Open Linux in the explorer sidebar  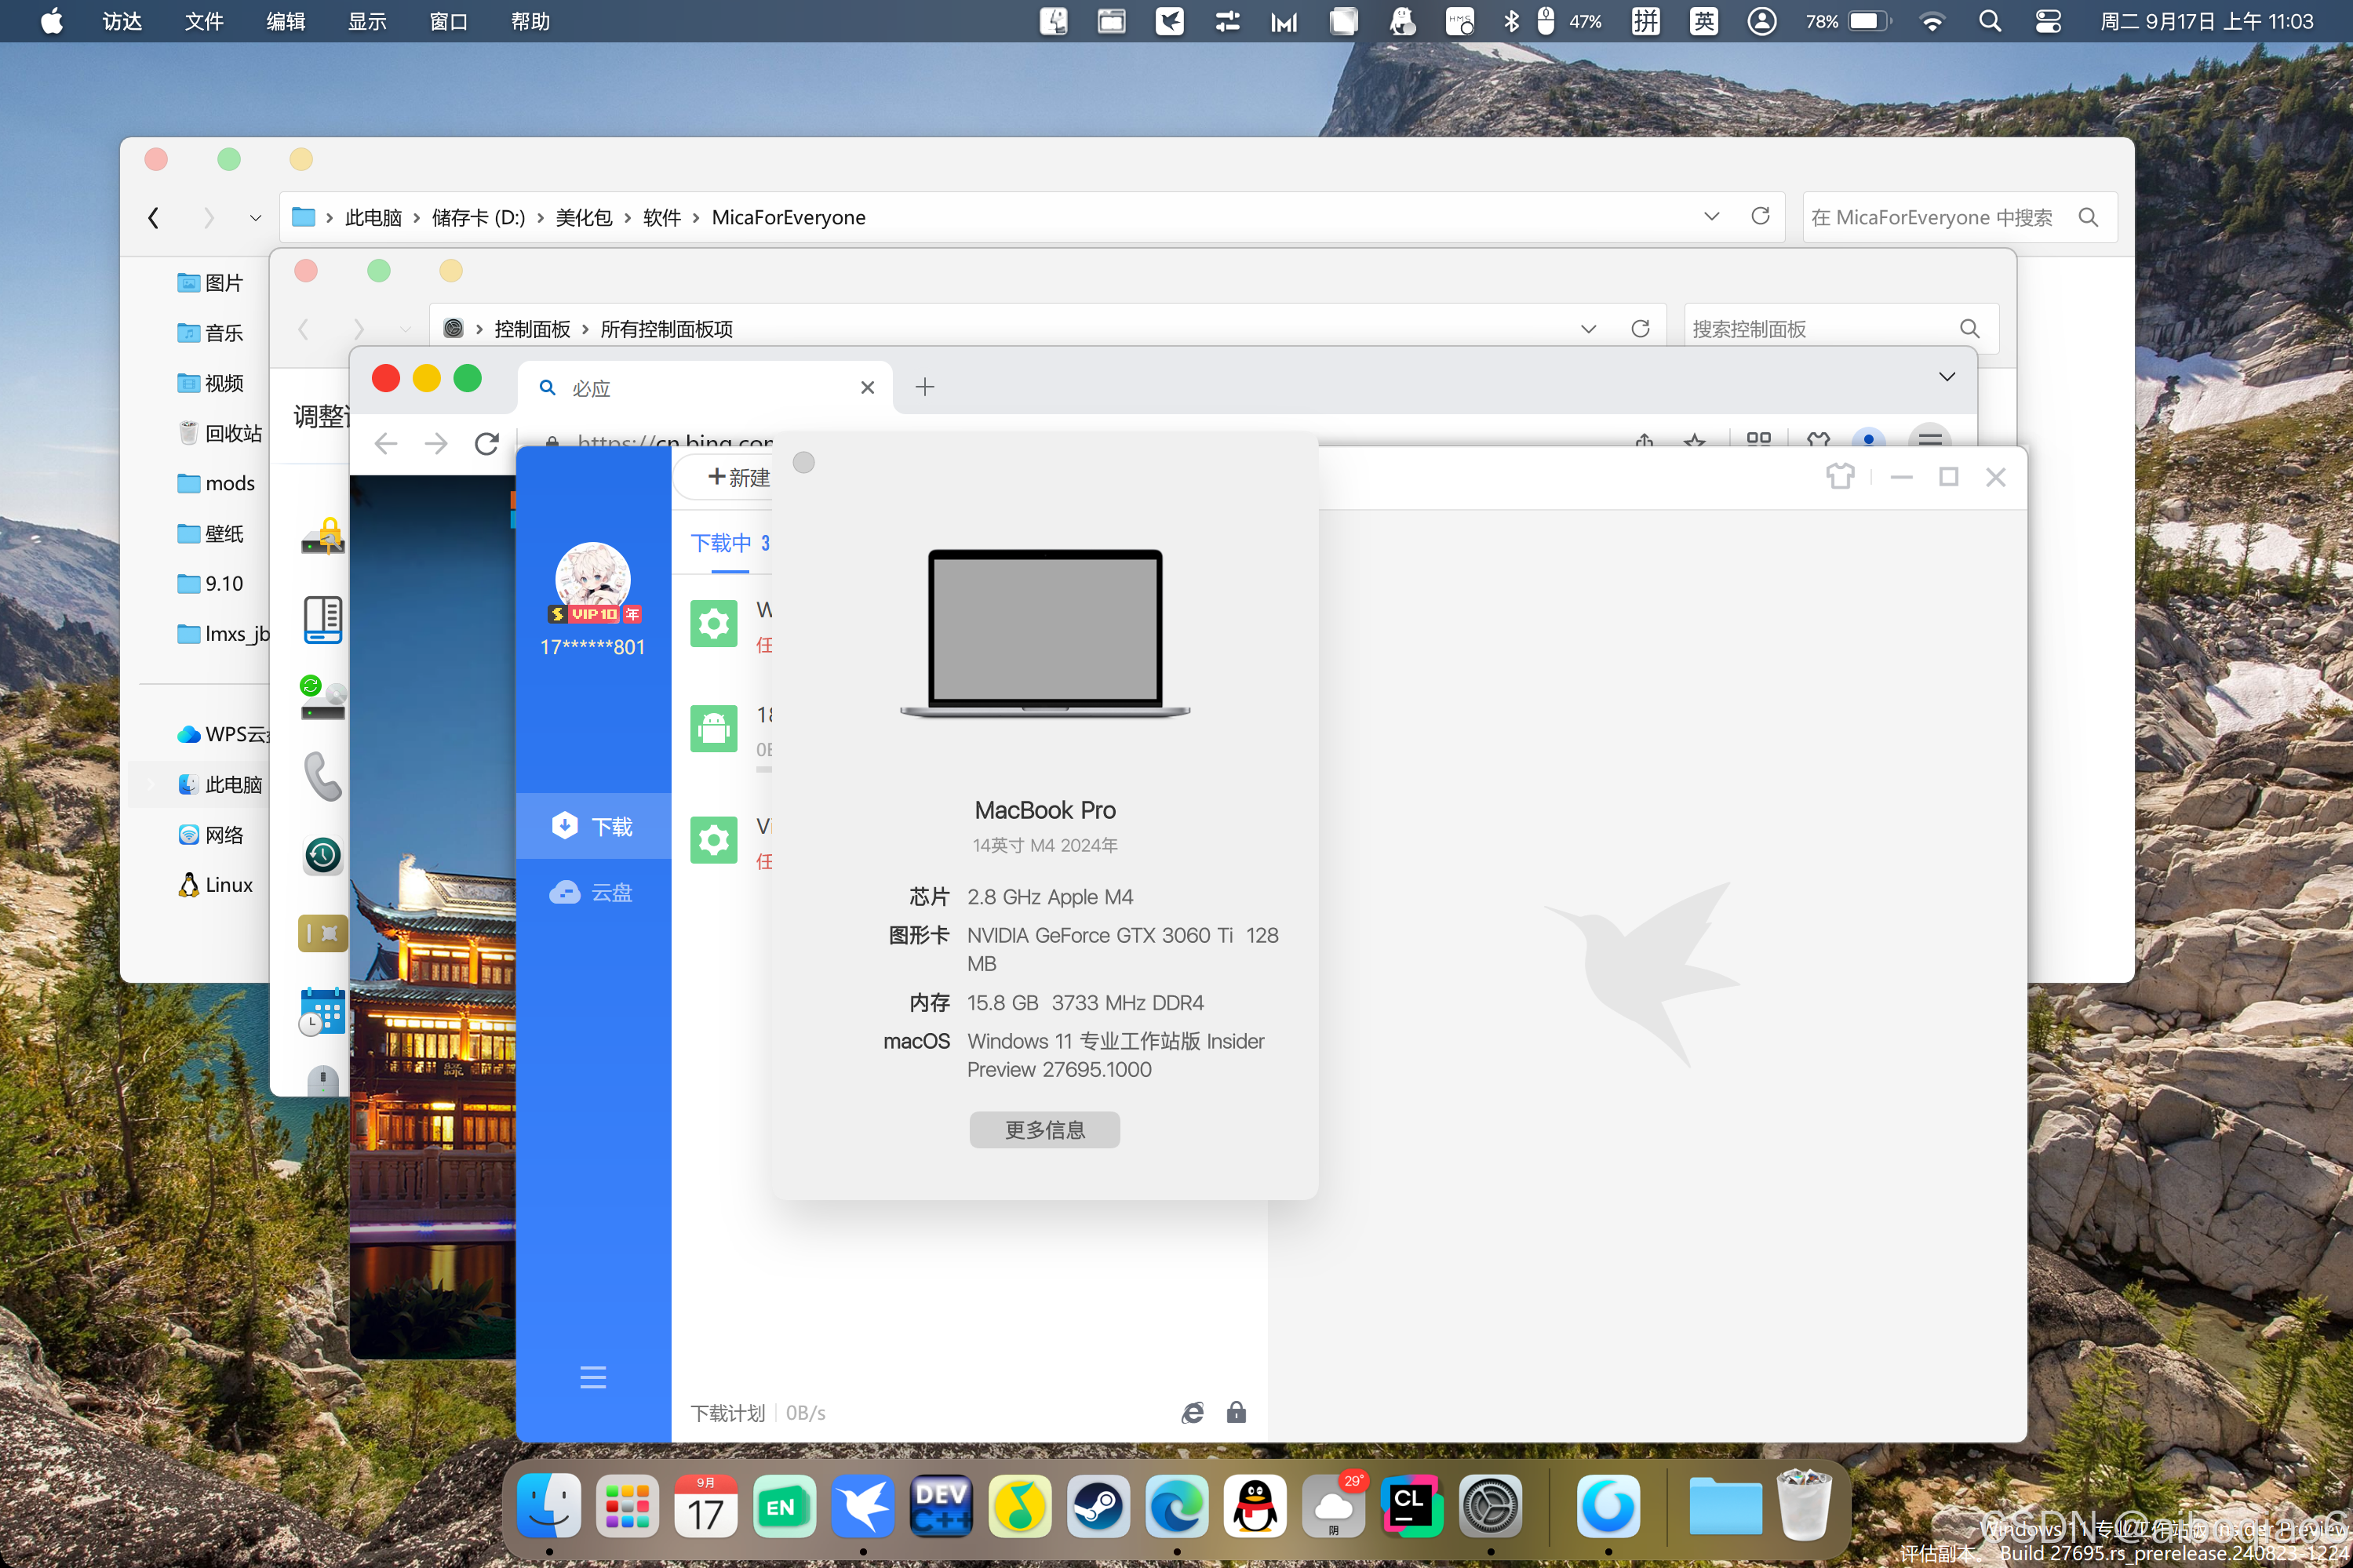[216, 884]
